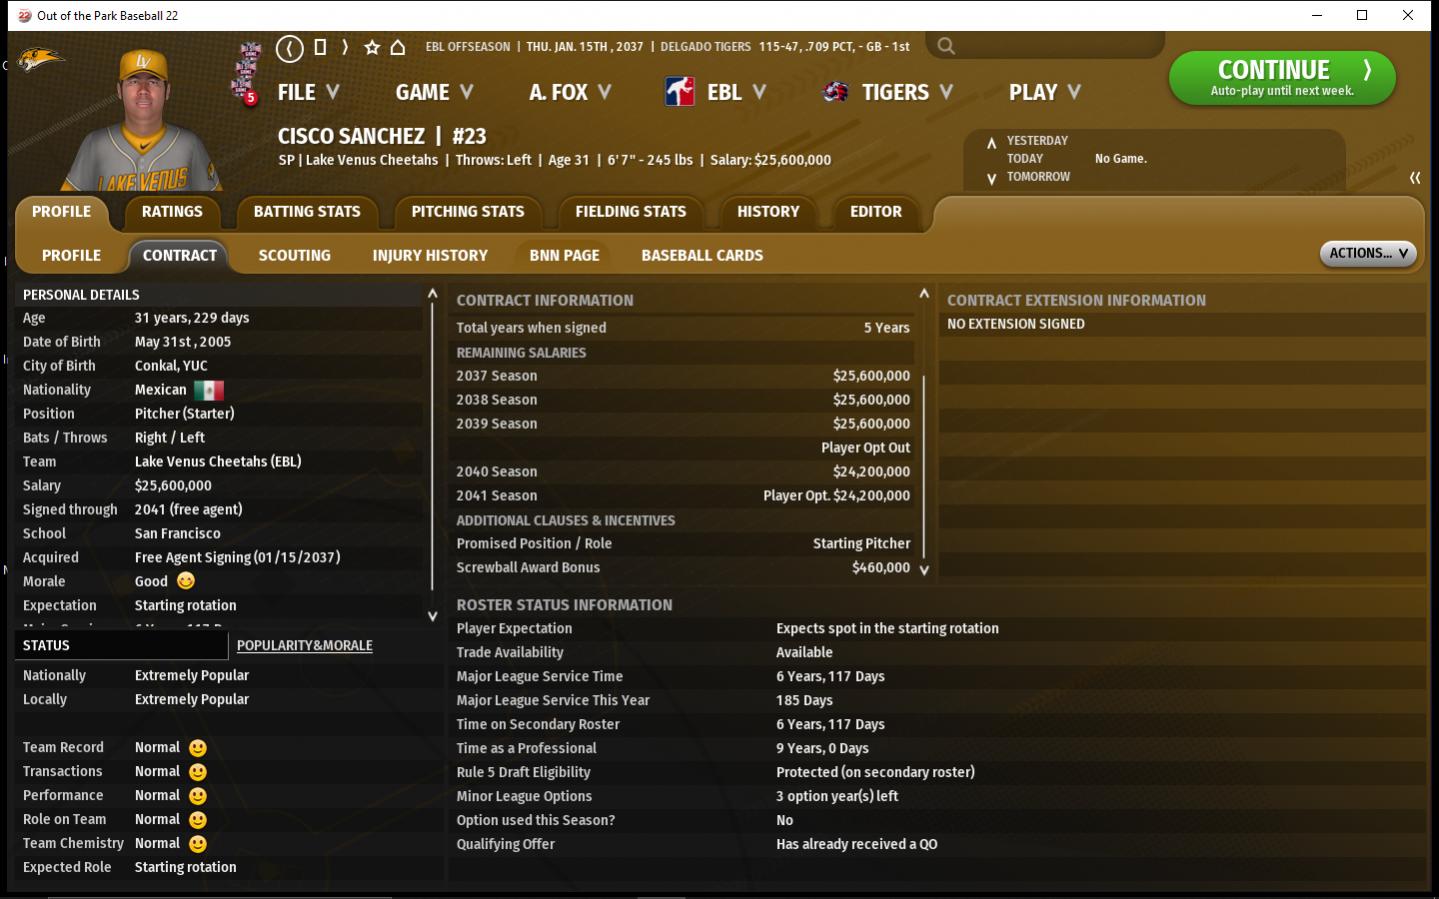Open the PLAY dropdown menu
This screenshot has height=899, width=1439.
1045,92
